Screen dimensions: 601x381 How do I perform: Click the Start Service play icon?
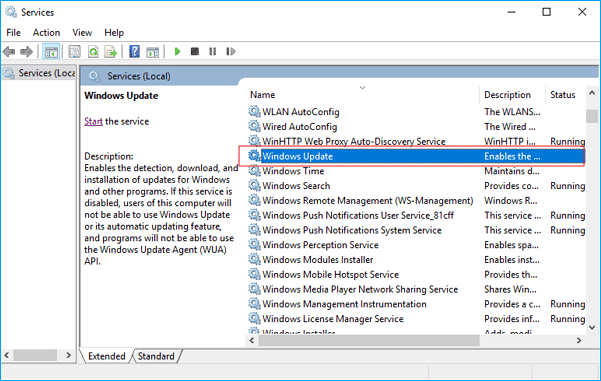click(x=177, y=51)
